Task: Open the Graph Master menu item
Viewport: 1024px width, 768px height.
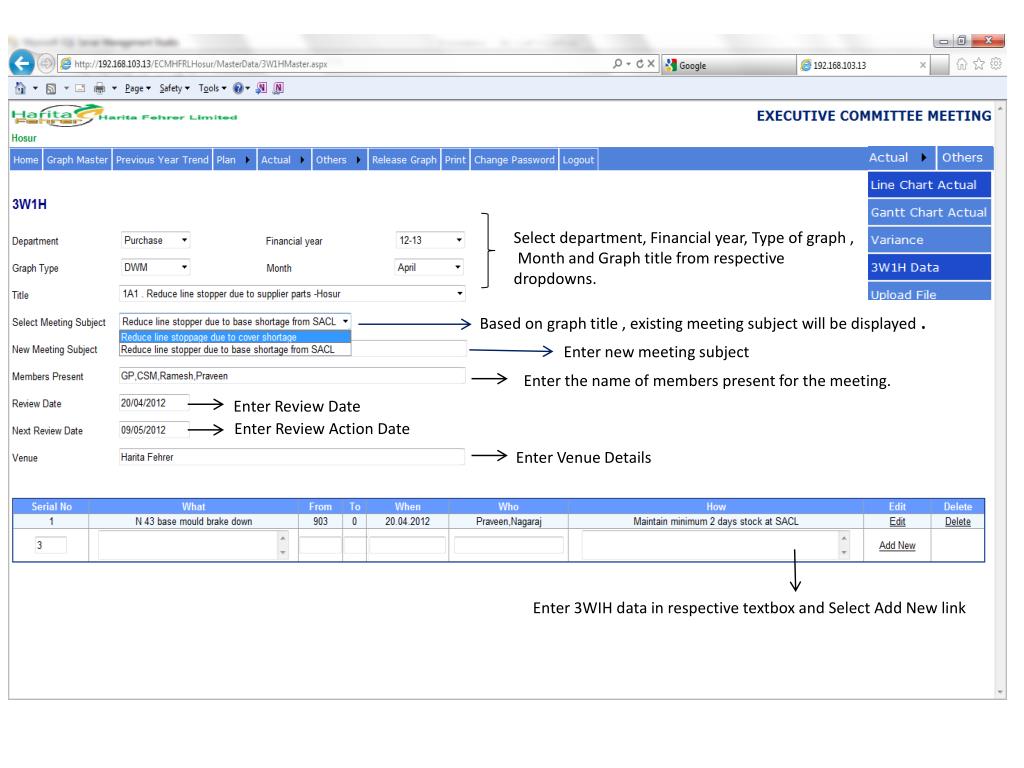Action: [76, 158]
